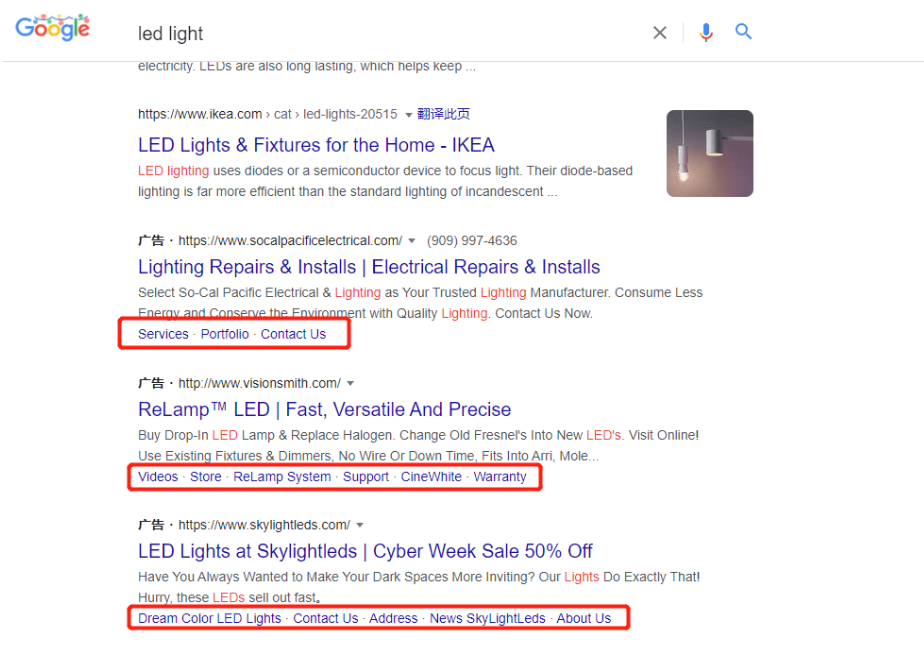Image resolution: width=924 pixels, height=664 pixels.
Task: Visit the Services sitelink under the electrical ad
Action: click(163, 333)
